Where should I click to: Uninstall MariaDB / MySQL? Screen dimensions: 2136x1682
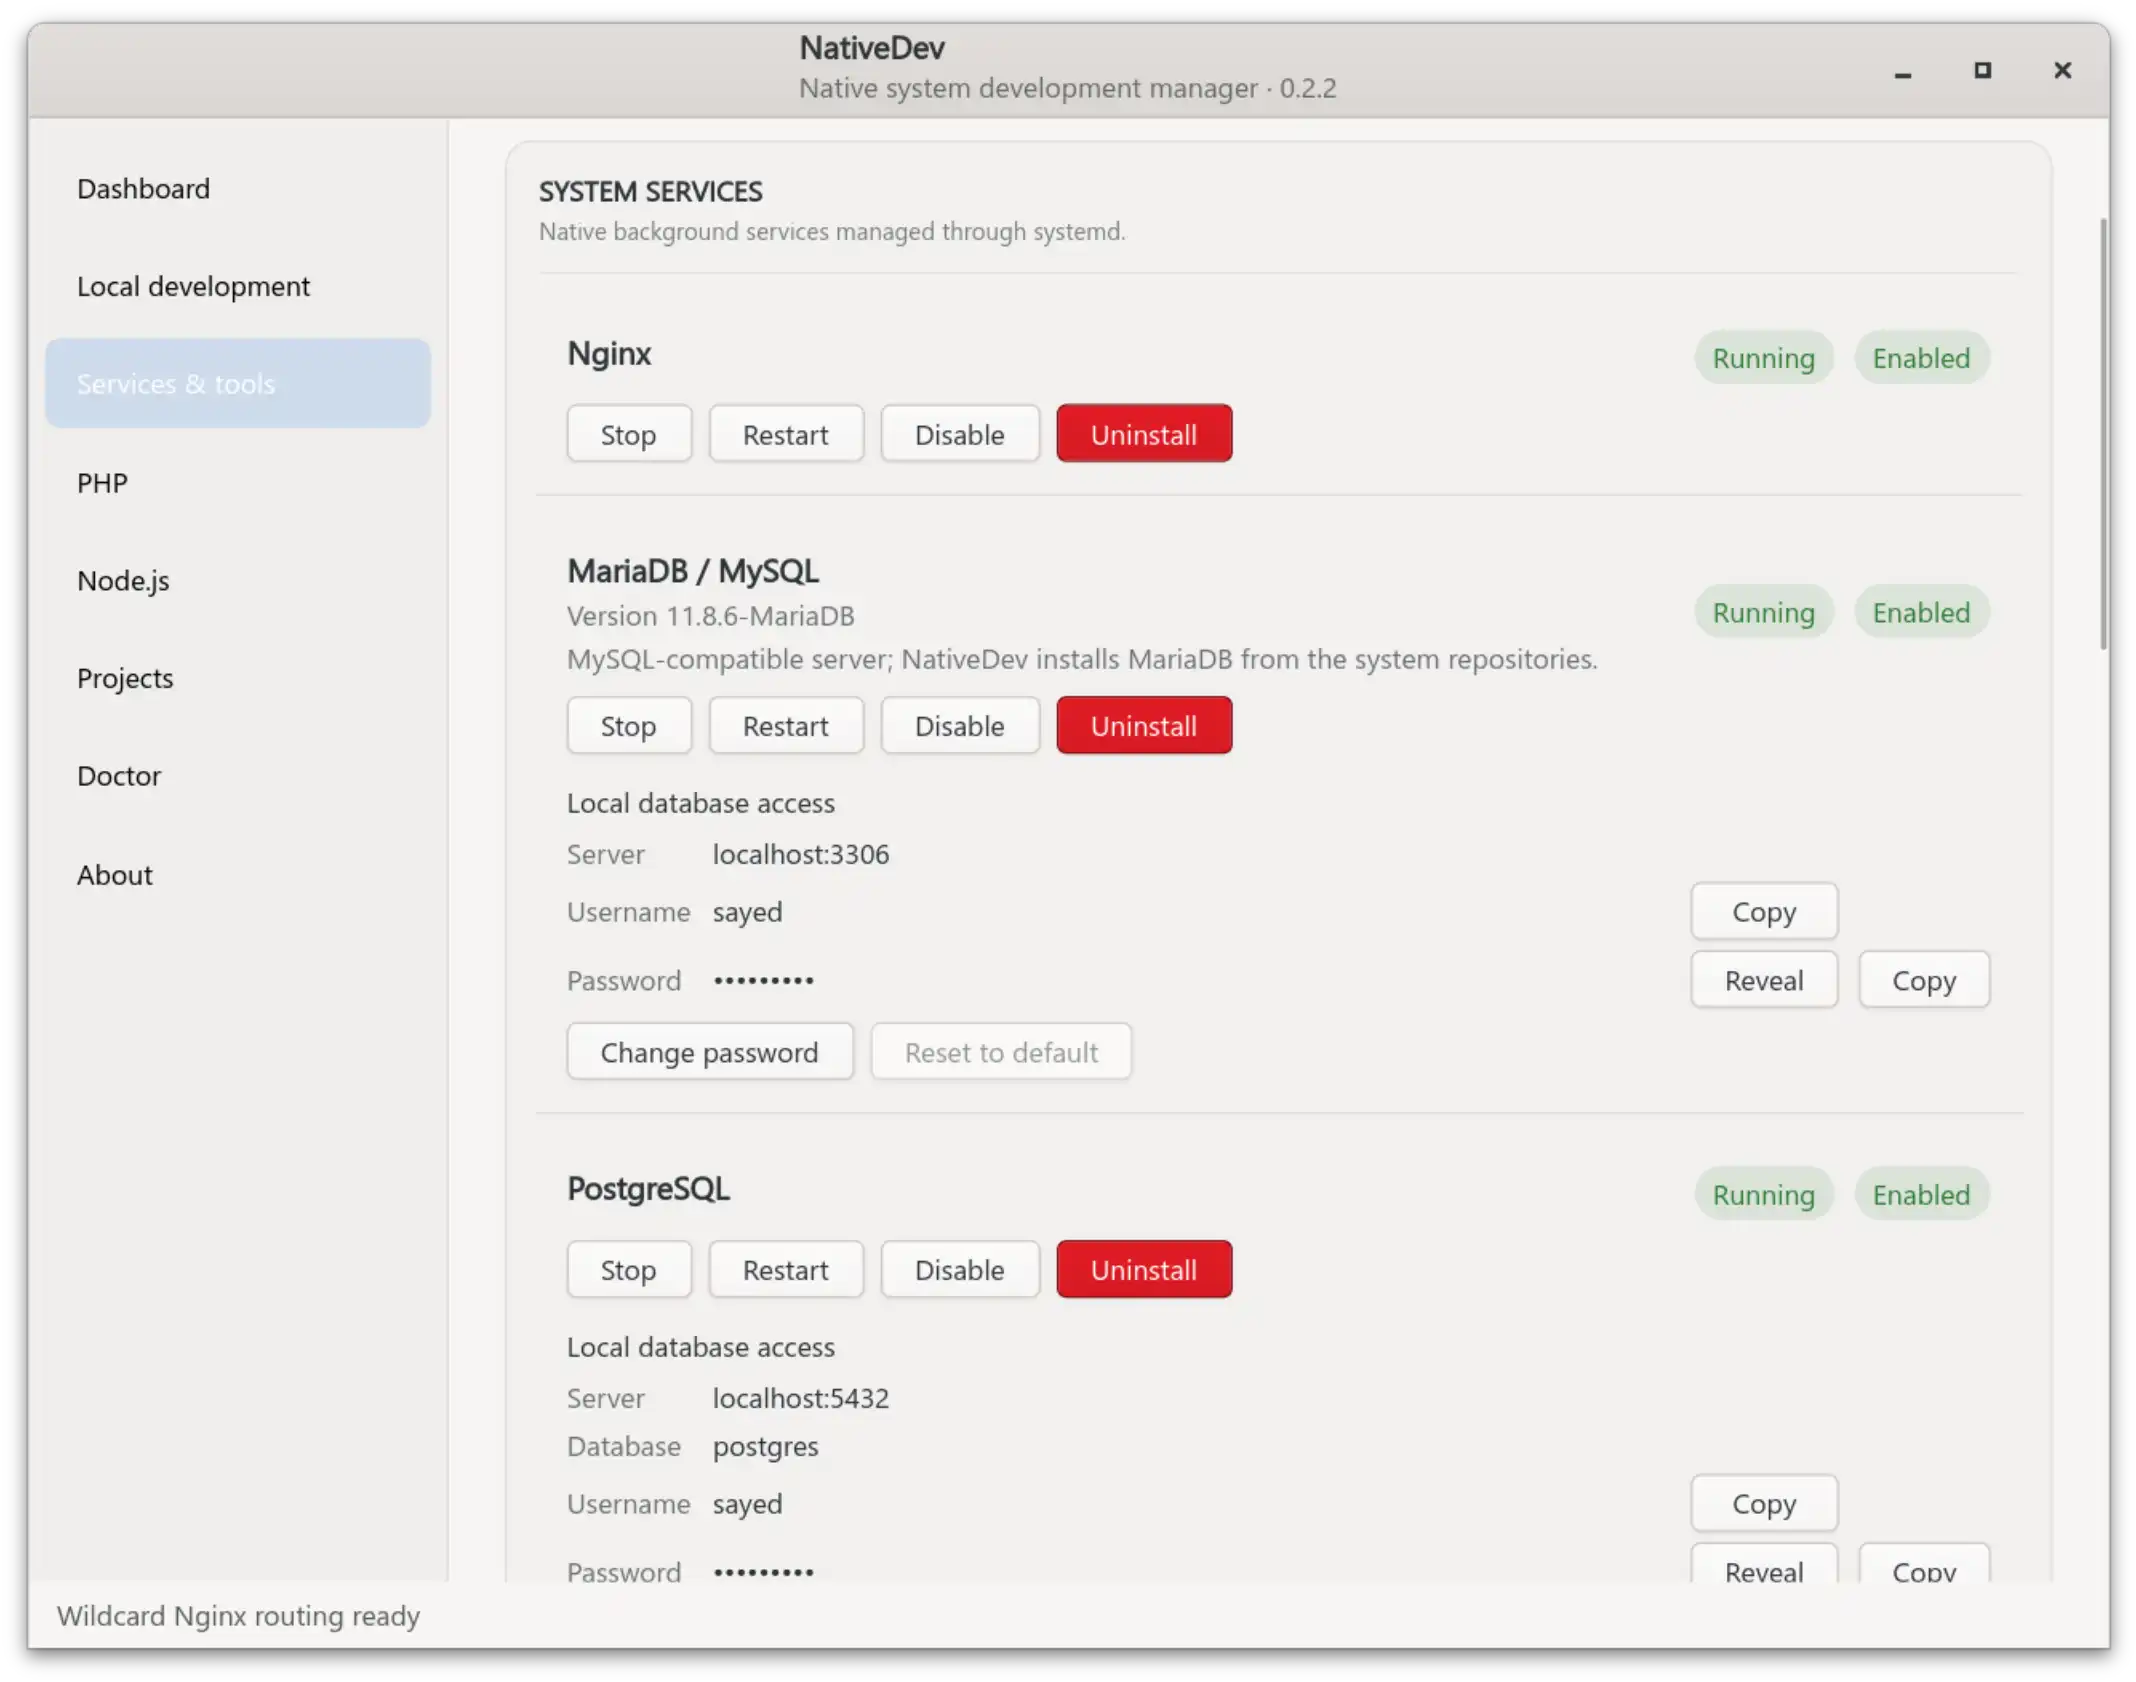tap(1144, 725)
